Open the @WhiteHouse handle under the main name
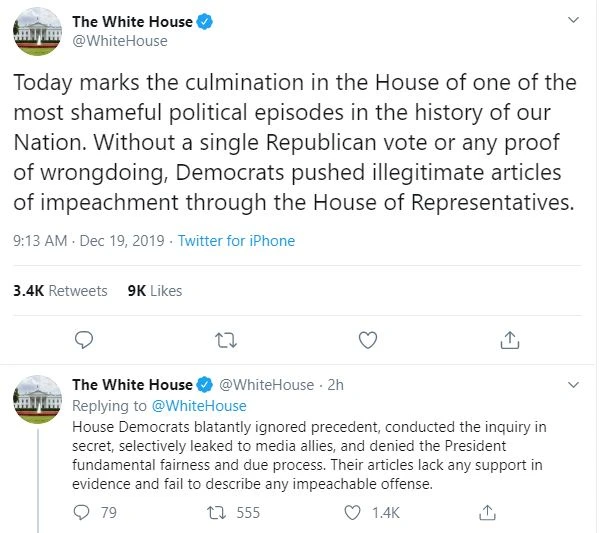 click(x=120, y=41)
